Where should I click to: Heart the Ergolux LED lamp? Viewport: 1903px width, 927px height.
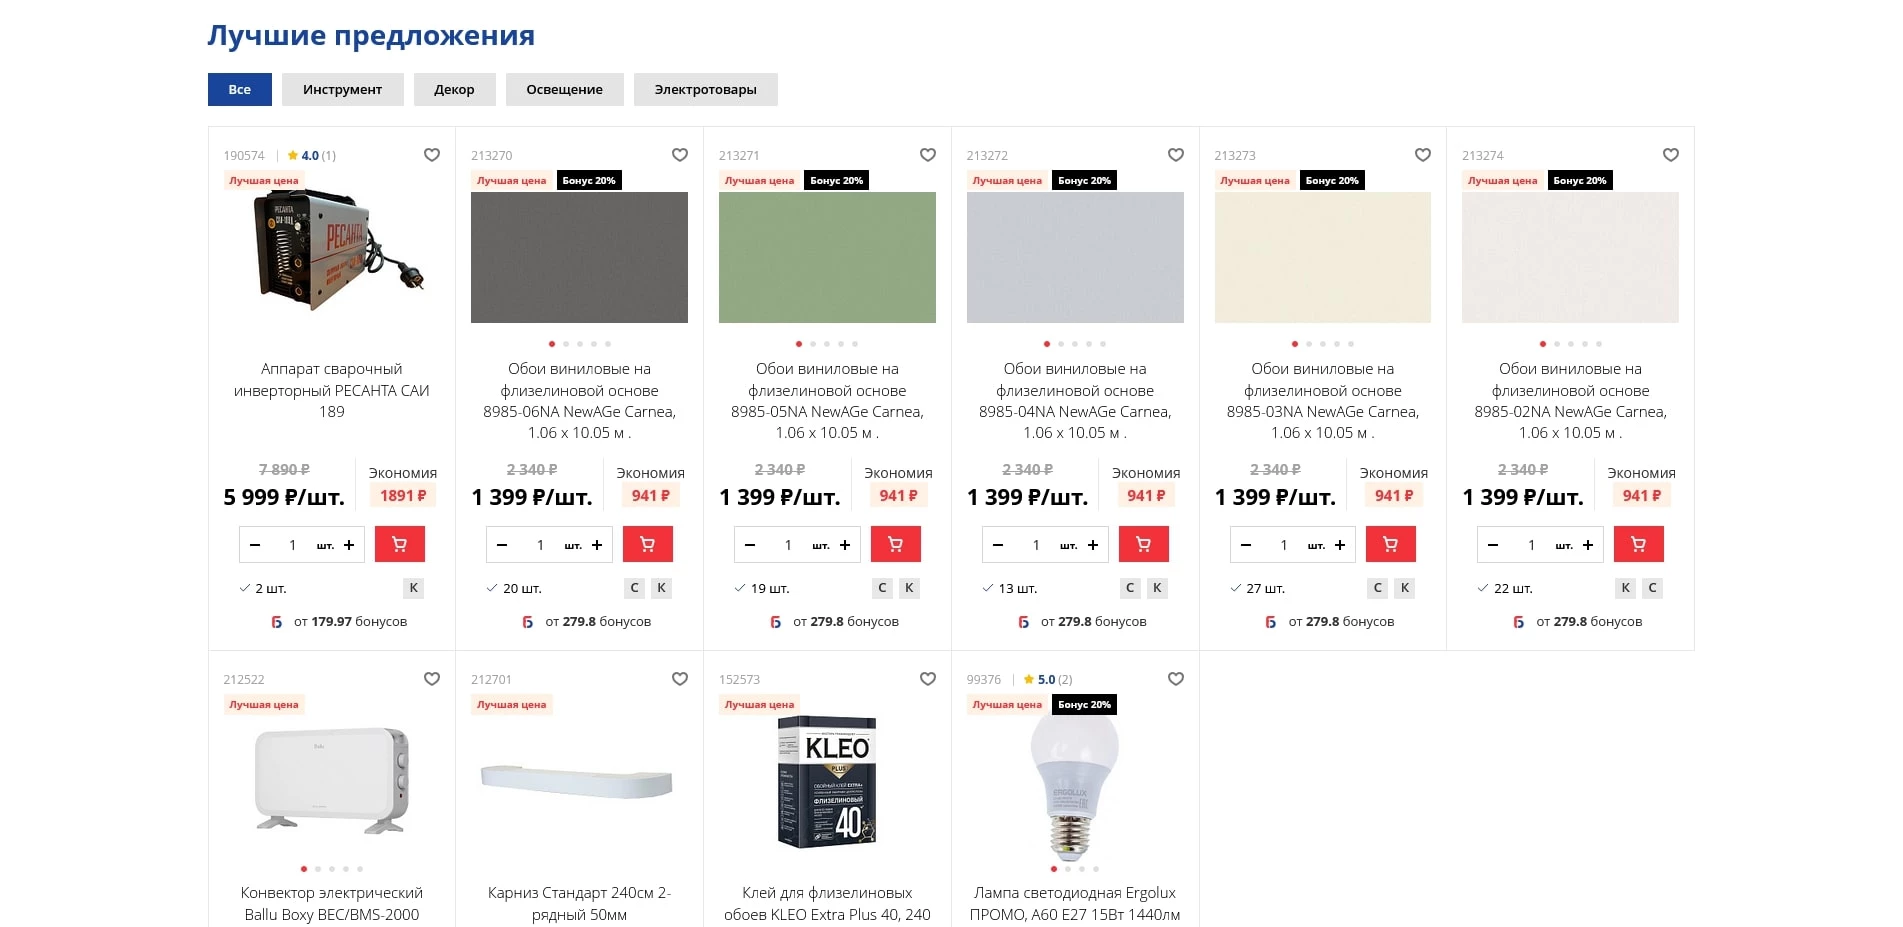click(x=1175, y=679)
